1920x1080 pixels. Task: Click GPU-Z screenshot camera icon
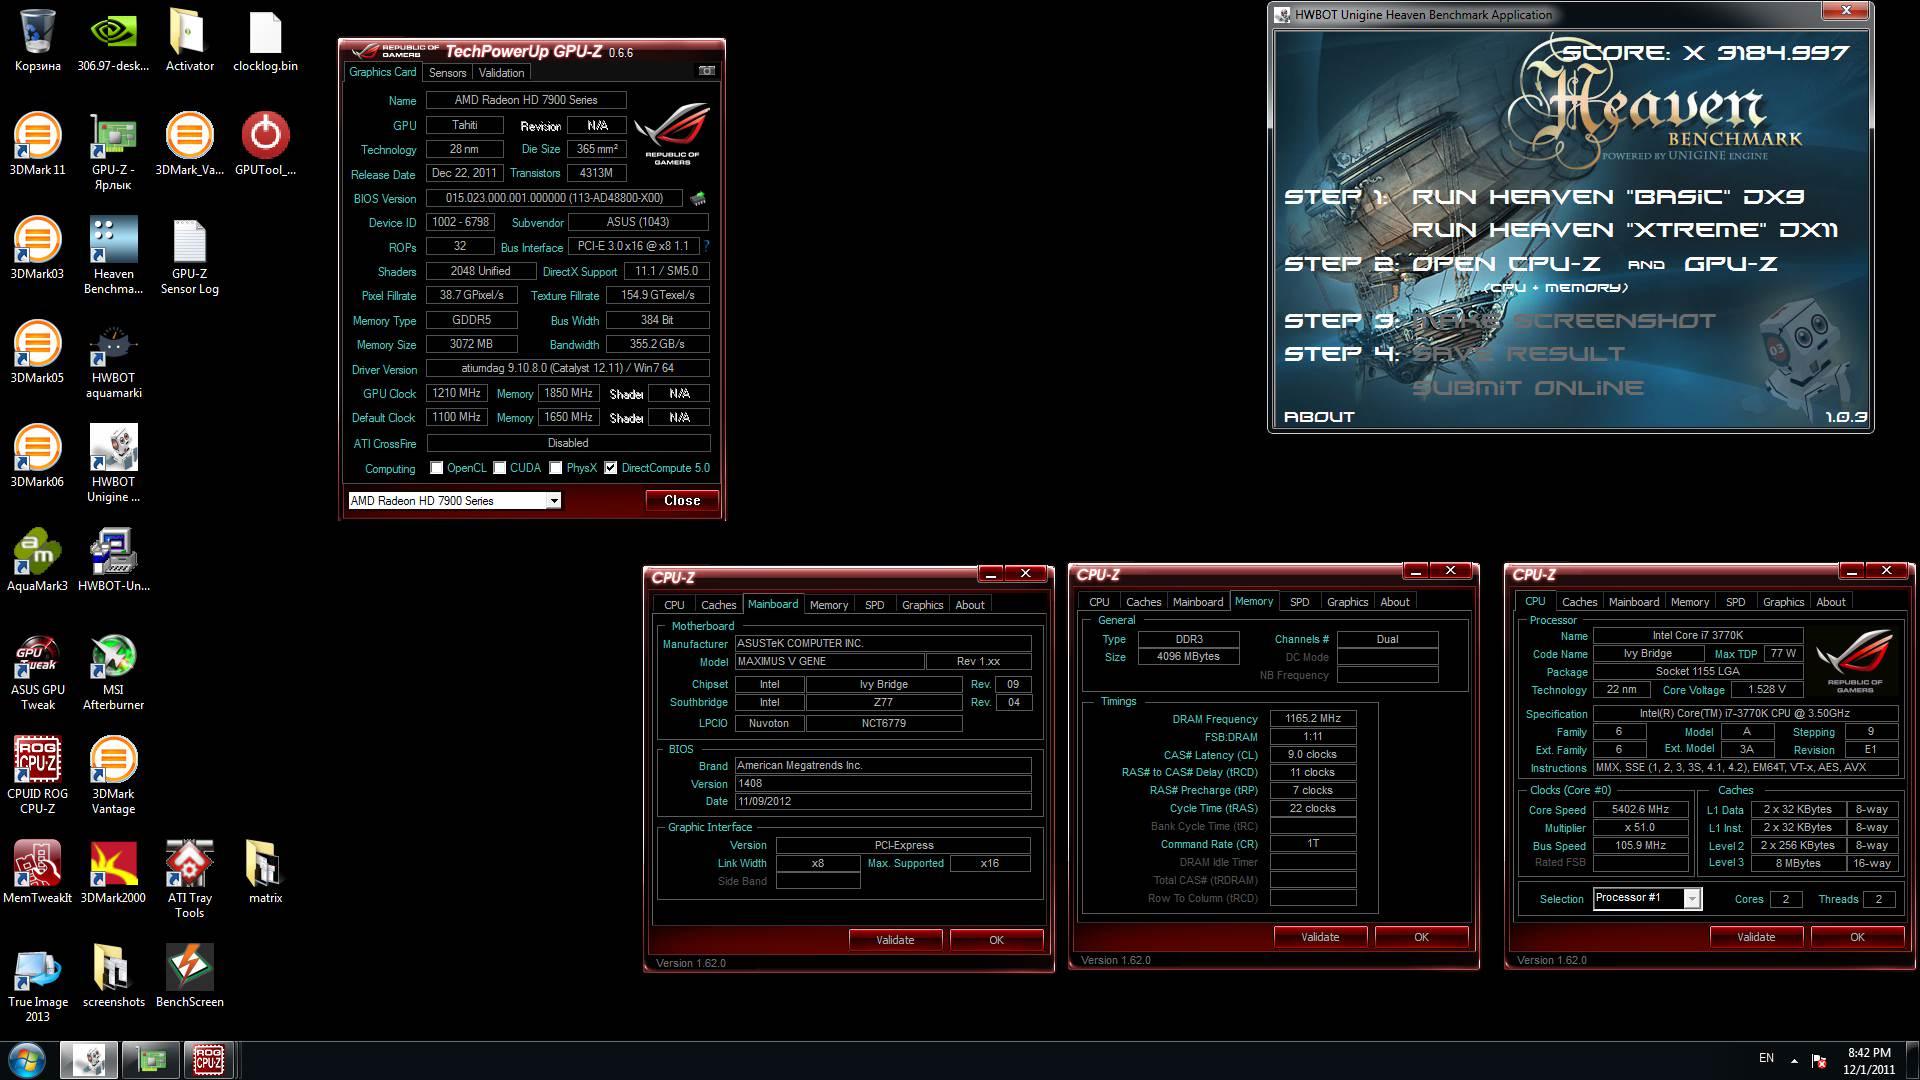(707, 71)
